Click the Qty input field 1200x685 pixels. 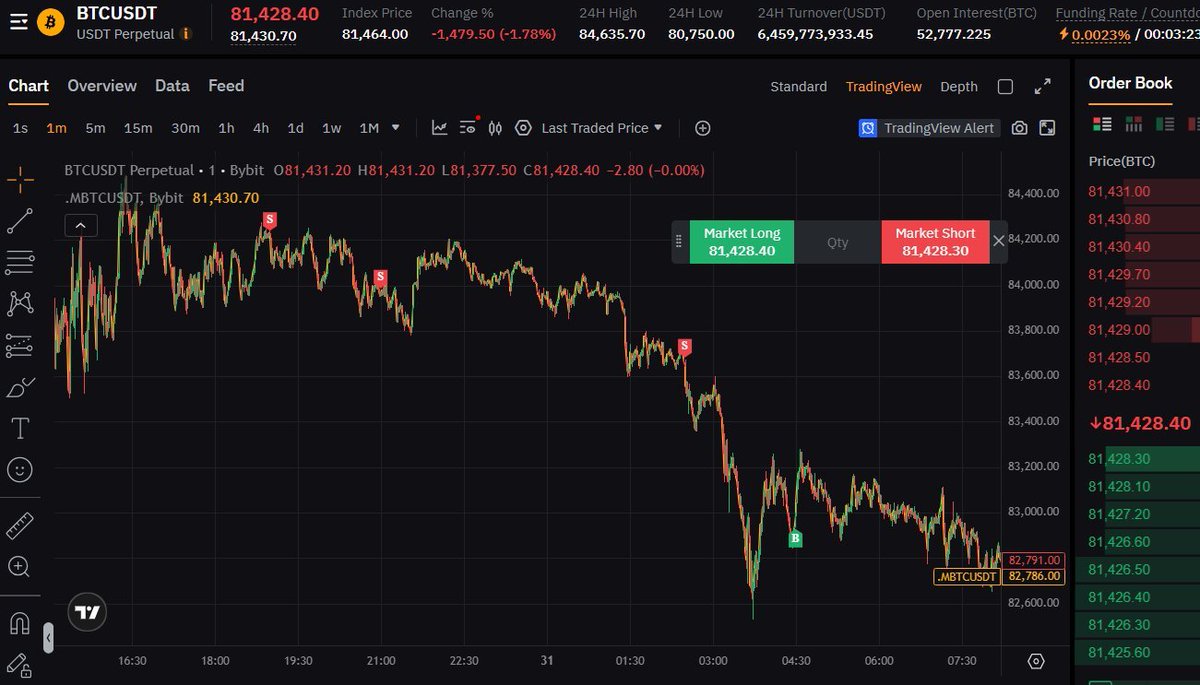point(840,241)
